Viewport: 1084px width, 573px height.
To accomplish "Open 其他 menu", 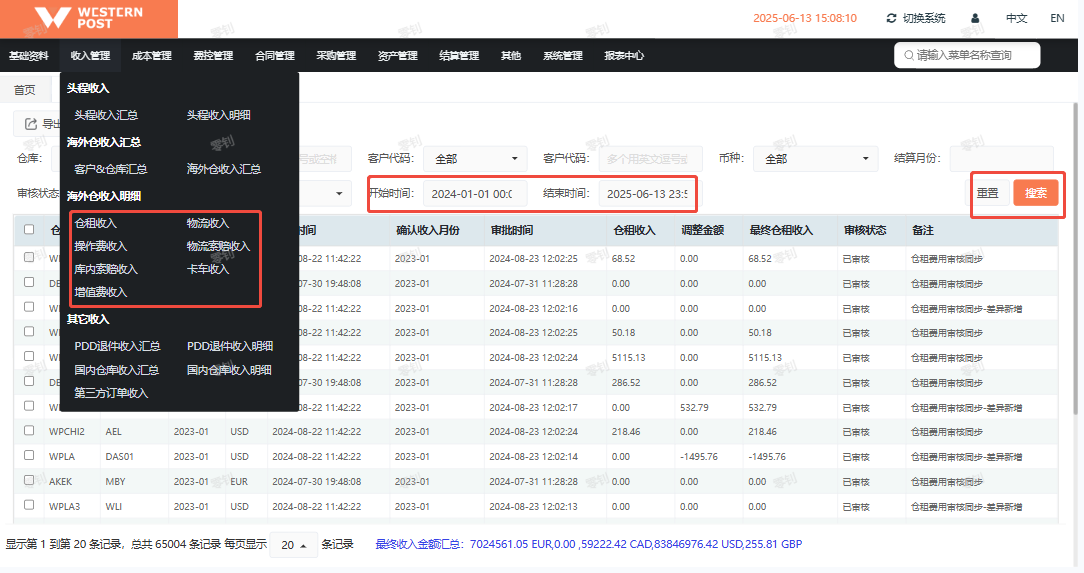I will coord(511,55).
